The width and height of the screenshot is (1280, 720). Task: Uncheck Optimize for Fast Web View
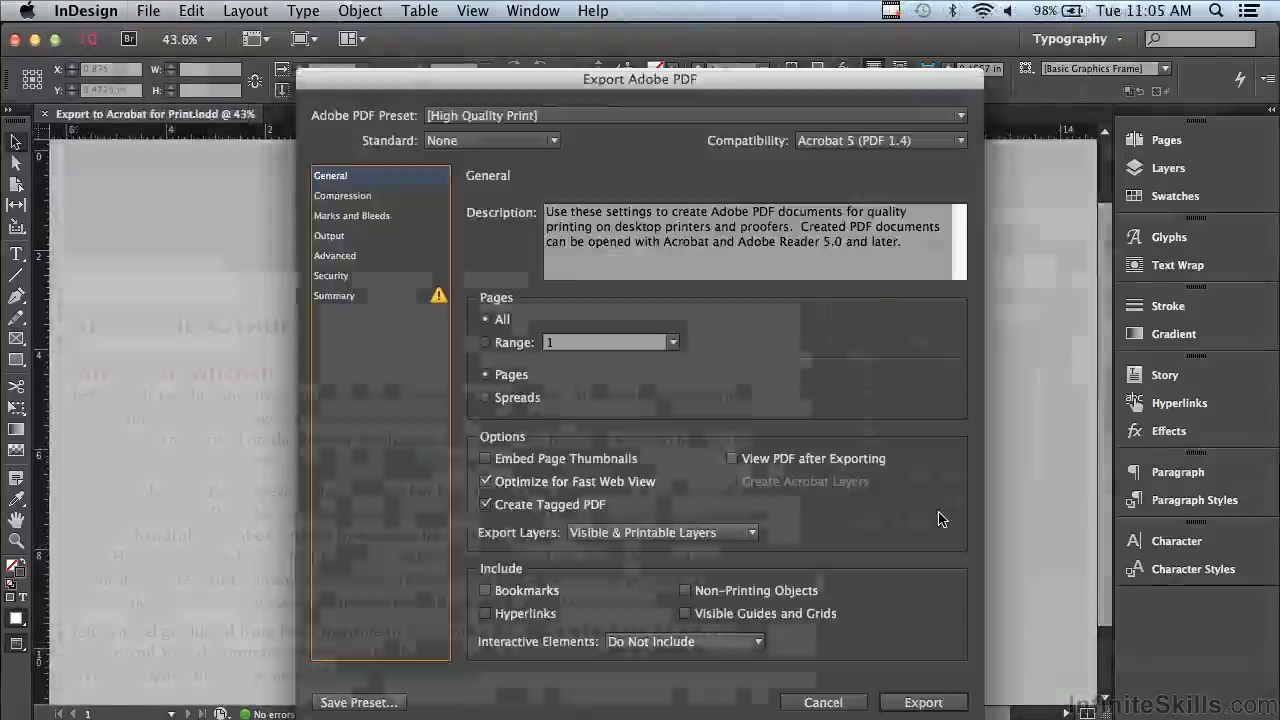click(x=485, y=481)
